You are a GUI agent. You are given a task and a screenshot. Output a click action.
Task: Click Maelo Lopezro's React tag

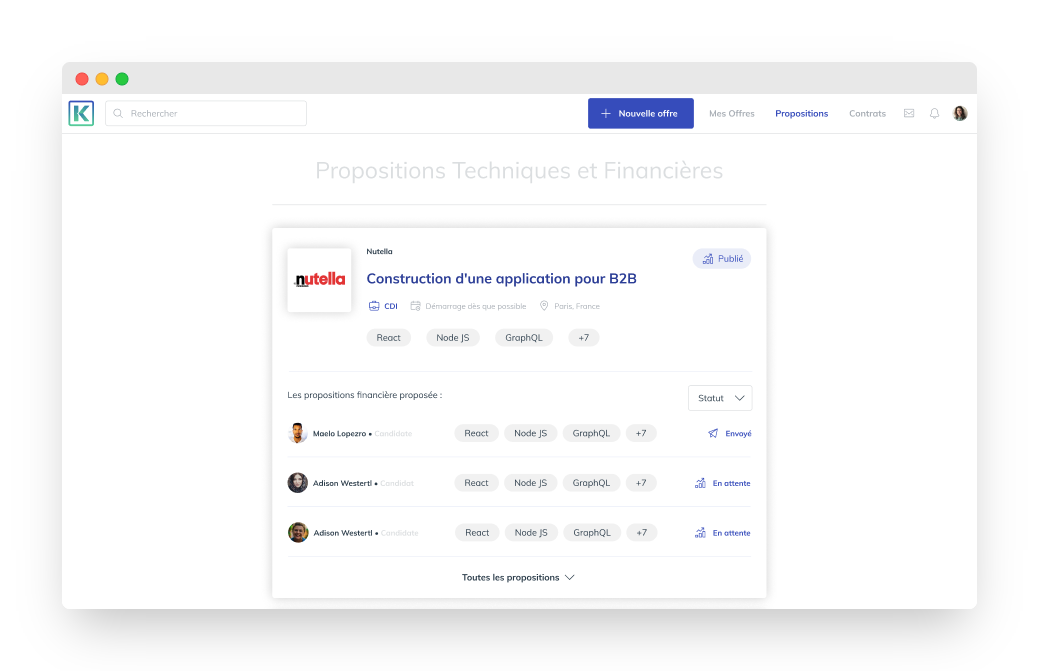click(x=476, y=433)
